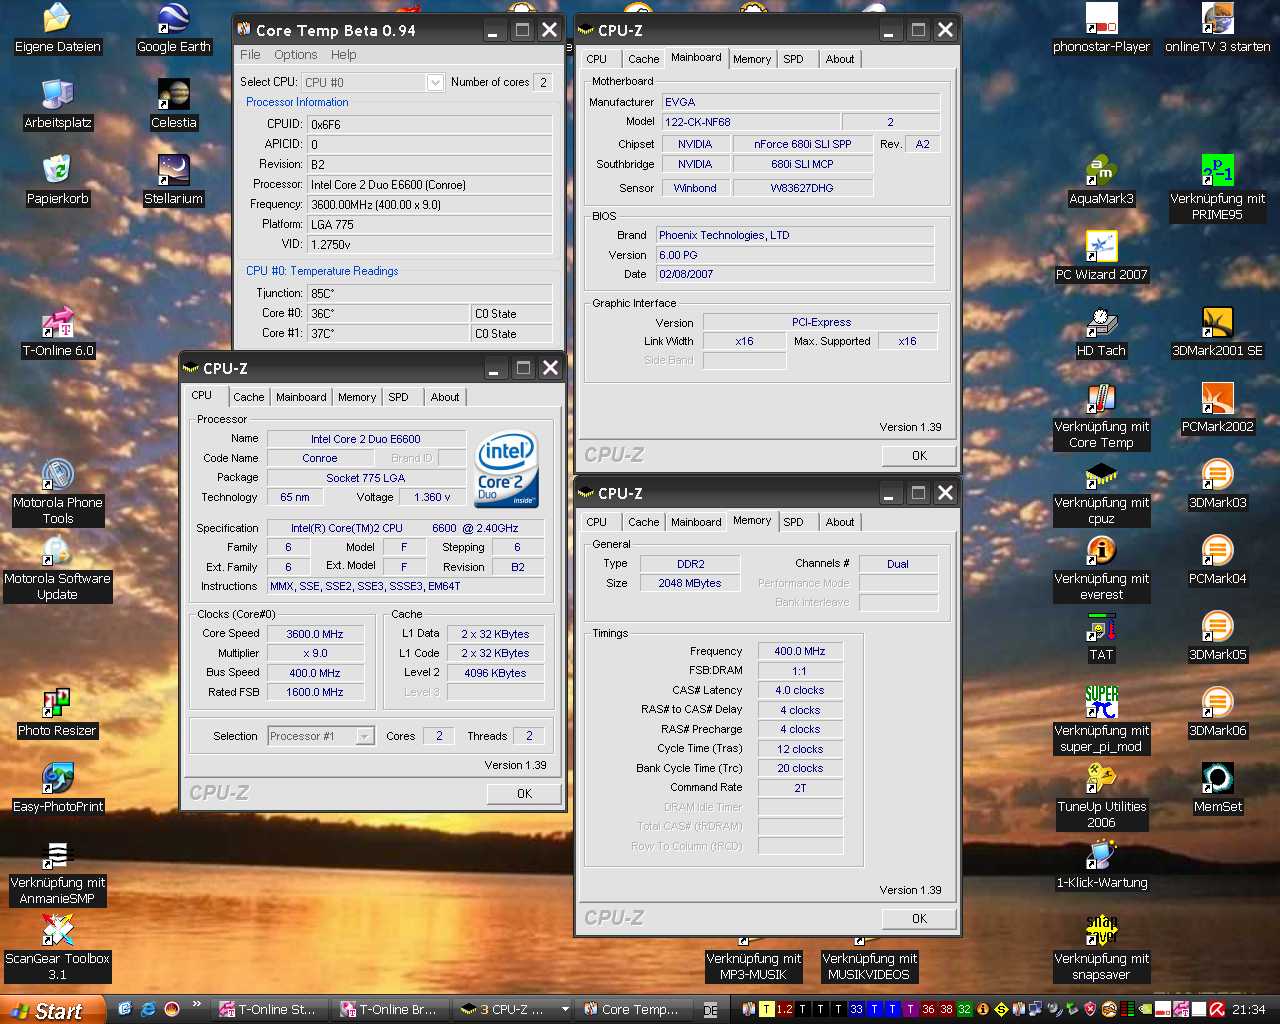
Task: Switch to Core Temp taskbar button
Action: (636, 1009)
